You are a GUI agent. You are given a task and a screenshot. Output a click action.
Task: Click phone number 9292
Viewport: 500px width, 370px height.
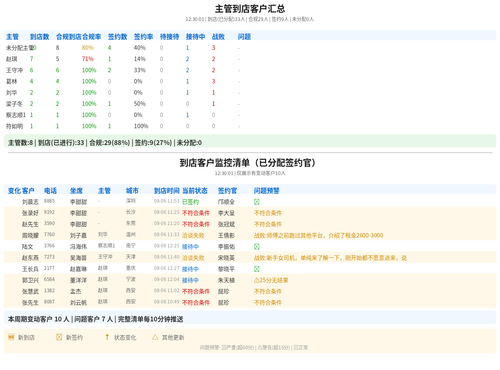point(49,212)
